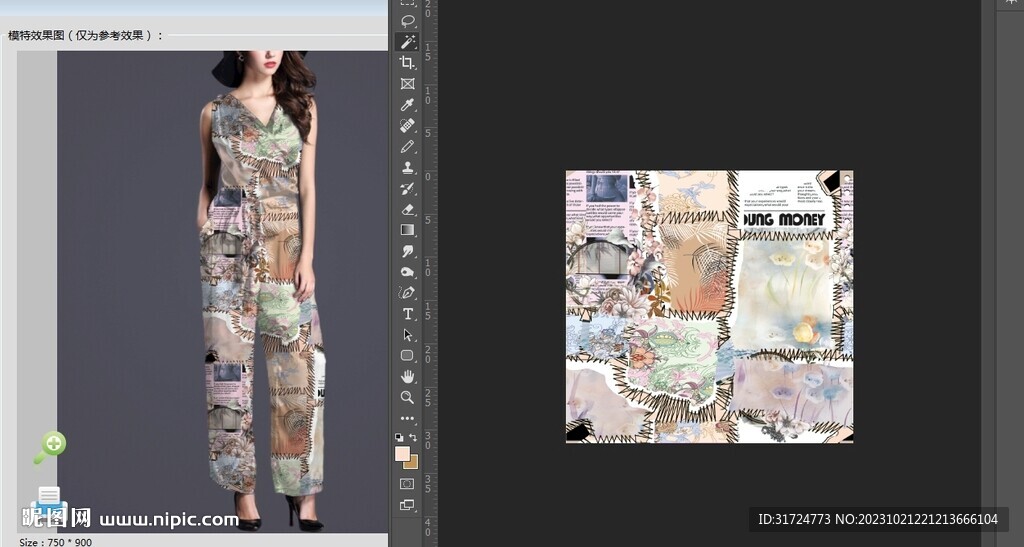Select the Frame tool
The height and width of the screenshot is (547, 1024).
[407, 84]
